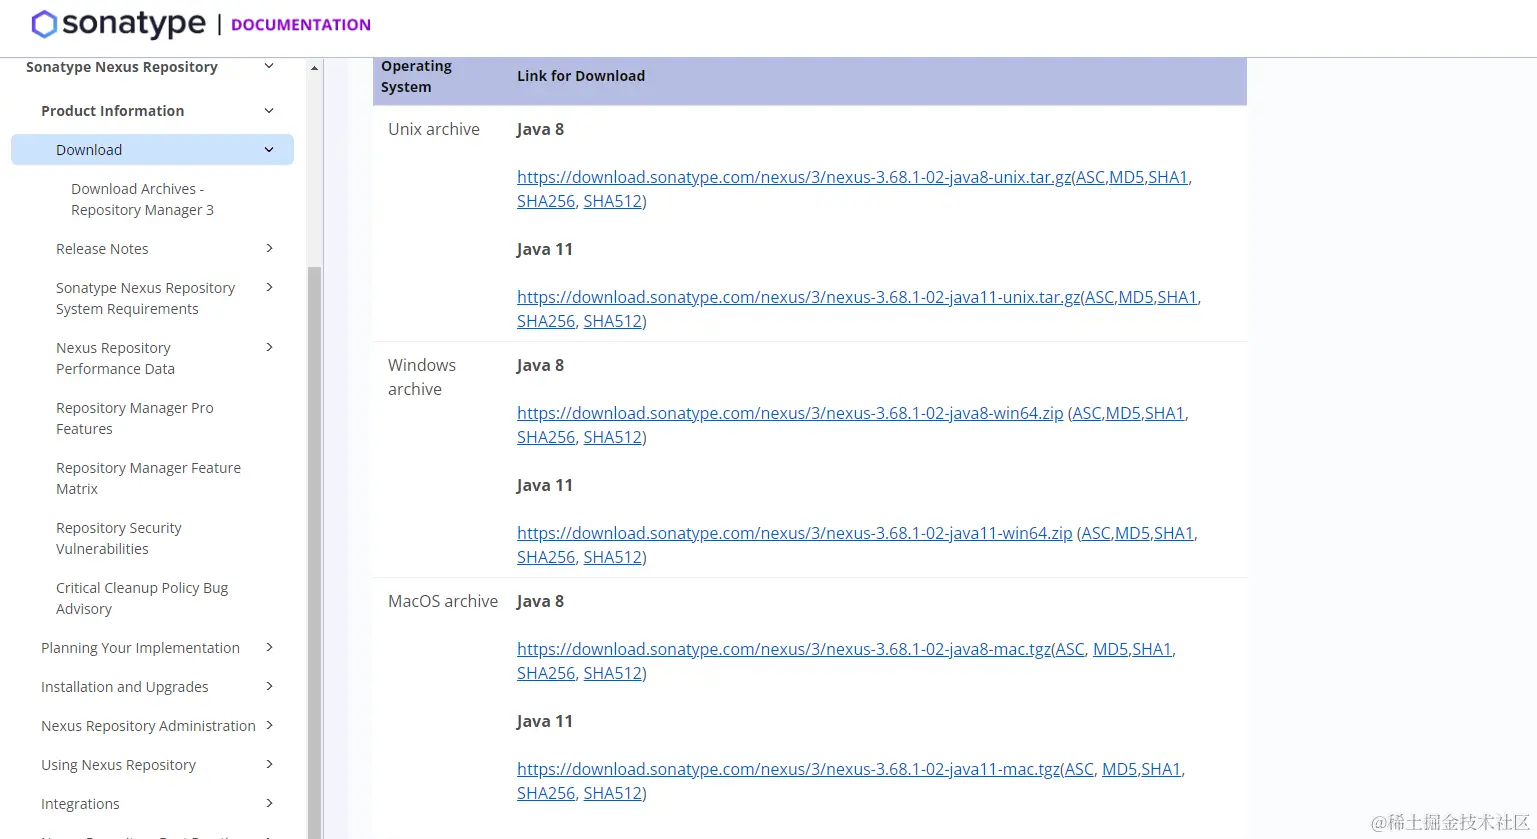
Task: Open SHA256 link for java11-unix archive
Action: (546, 321)
